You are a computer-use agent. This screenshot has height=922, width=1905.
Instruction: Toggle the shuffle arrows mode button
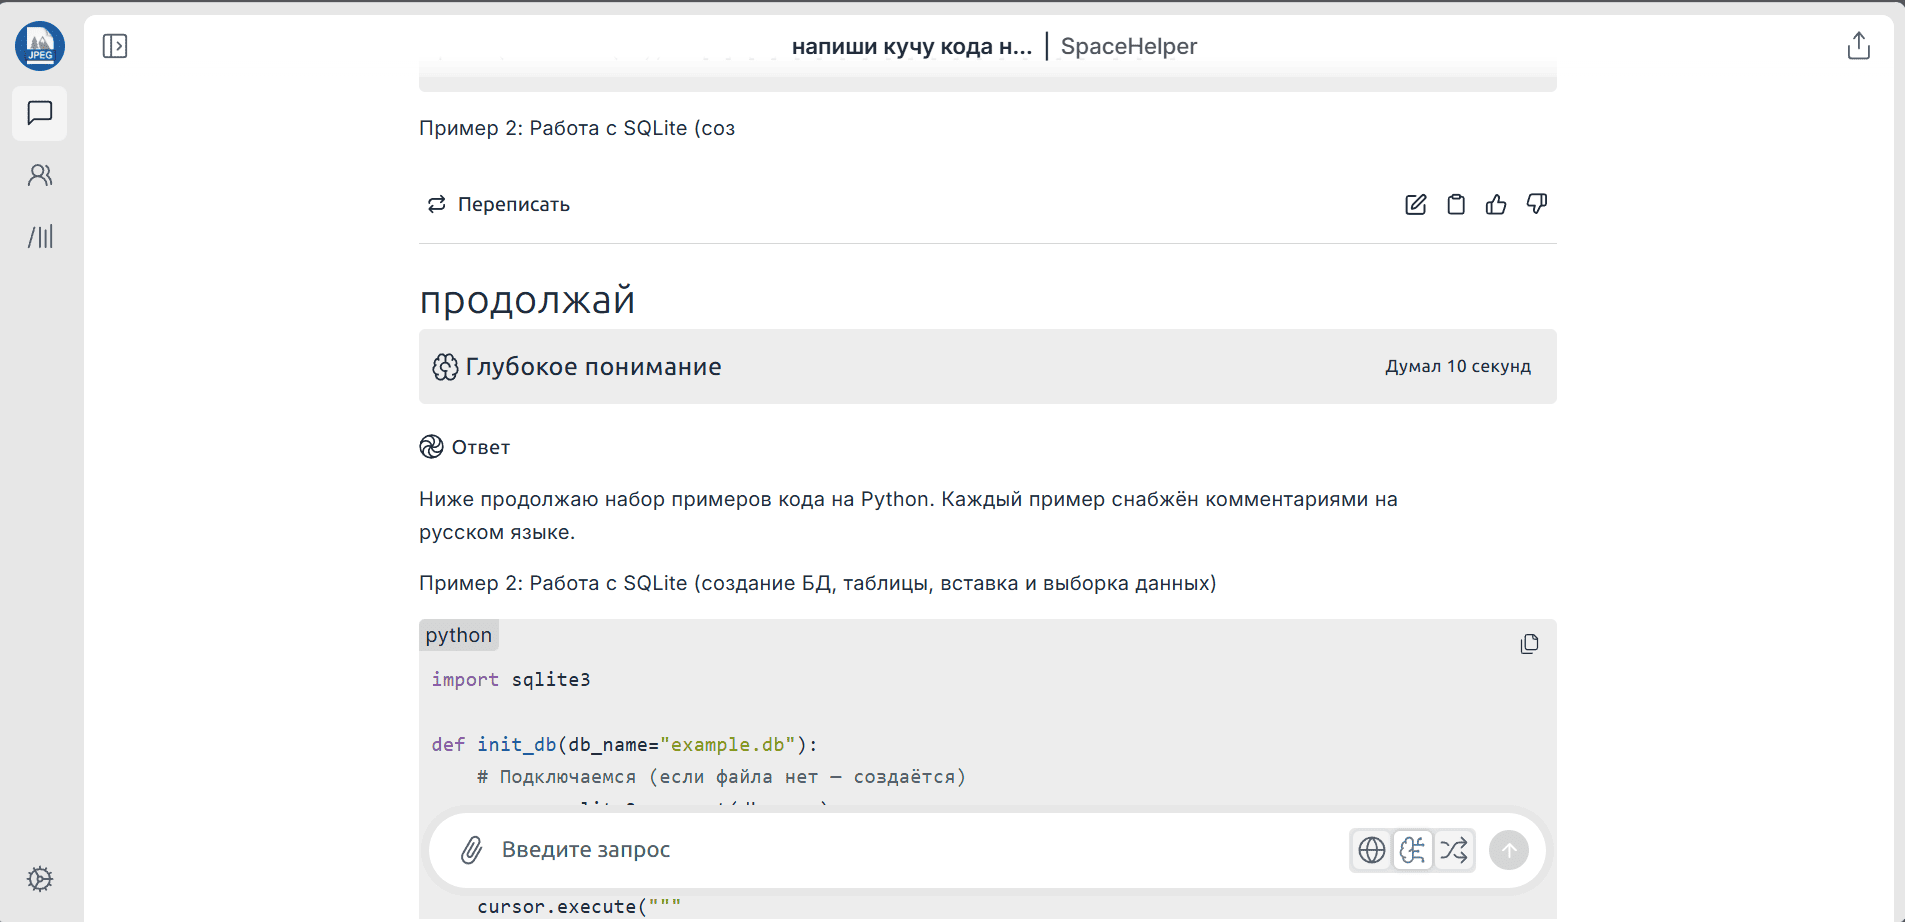[1454, 850]
